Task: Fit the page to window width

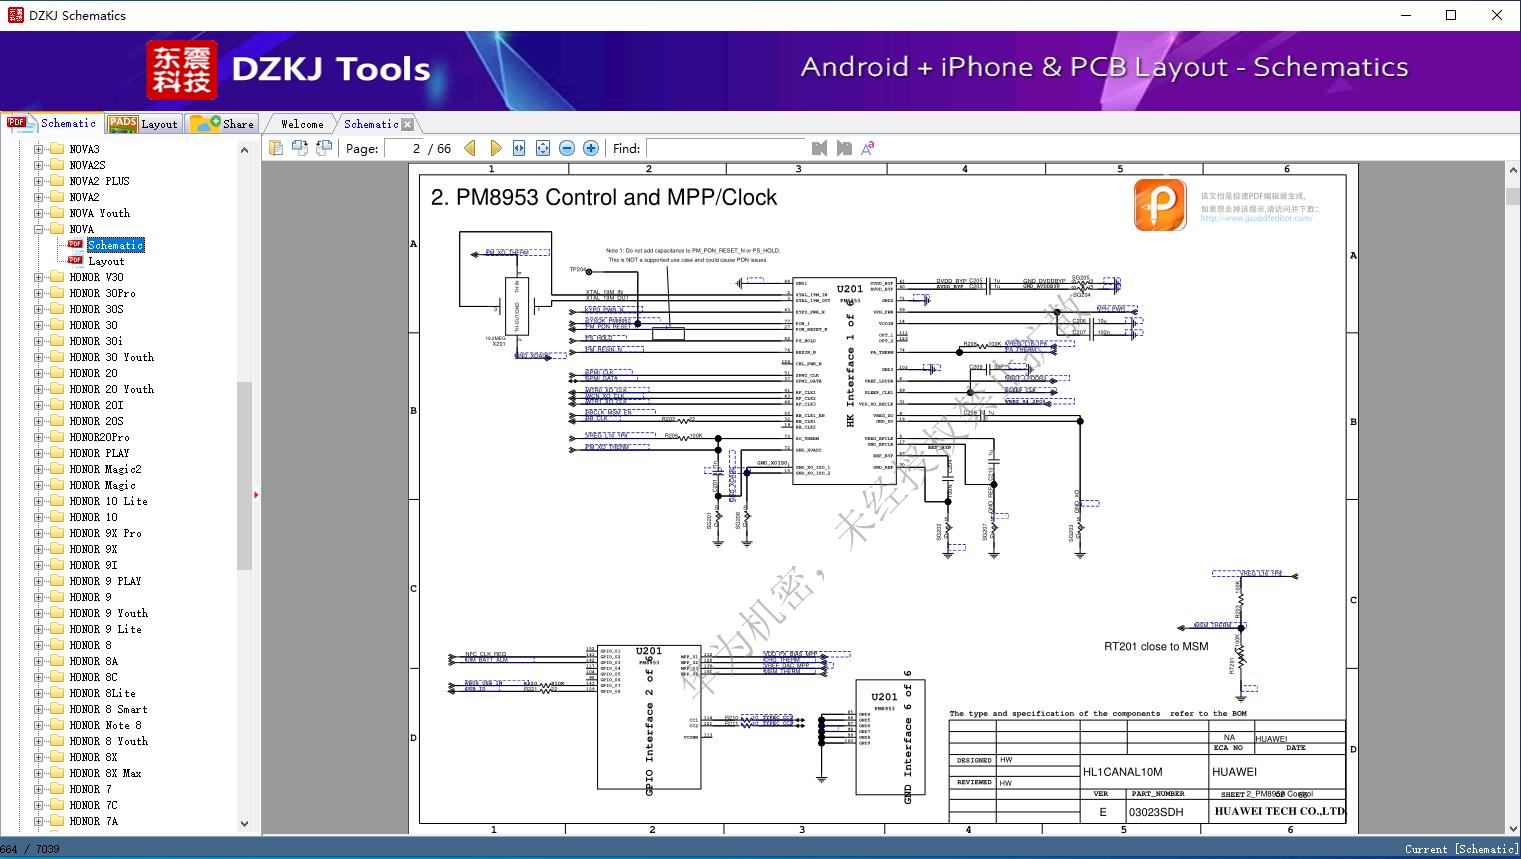Action: (519, 148)
